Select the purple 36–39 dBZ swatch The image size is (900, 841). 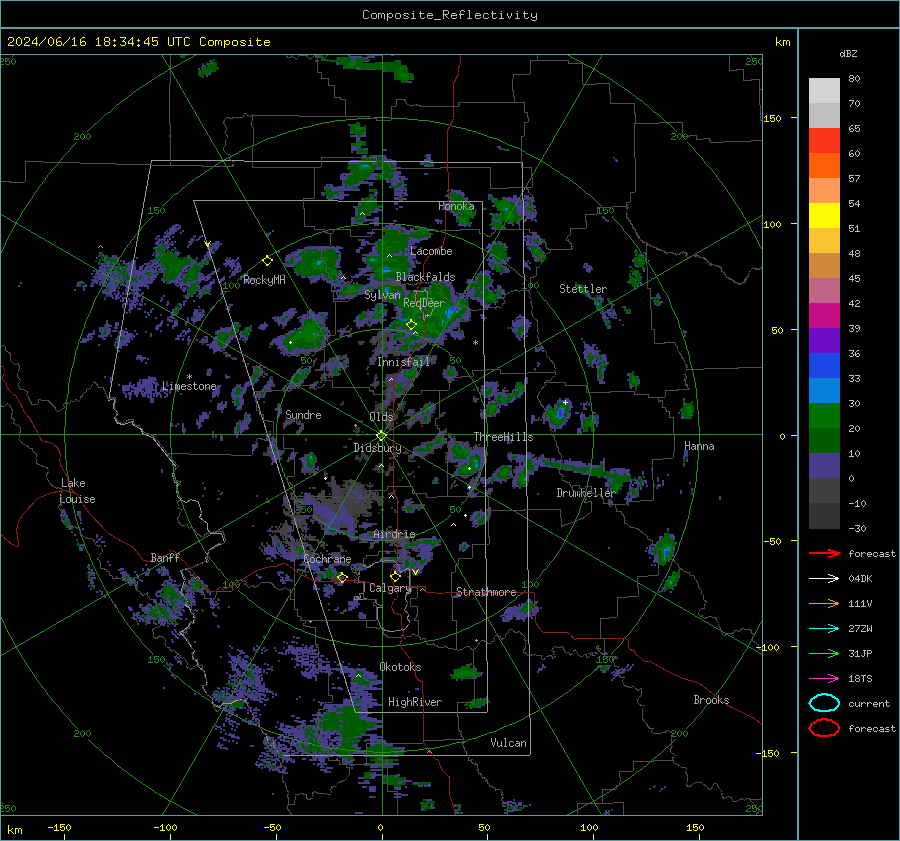824,341
